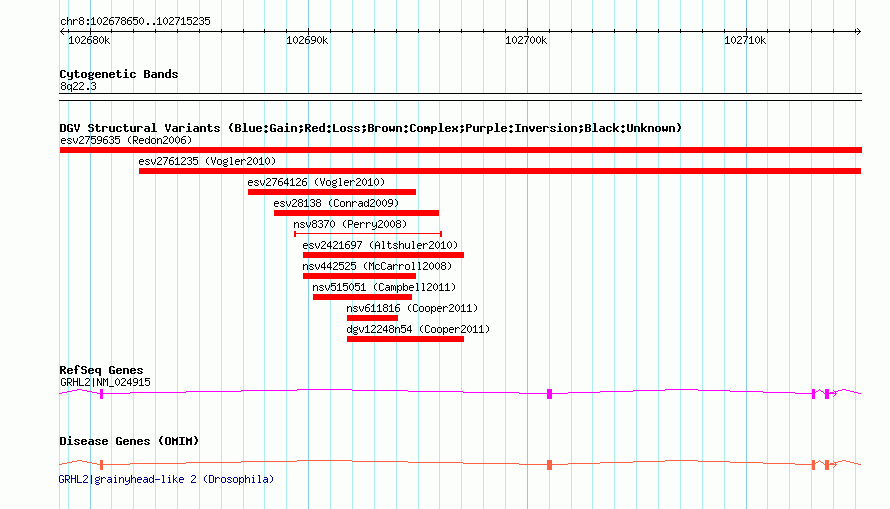The image size is (890, 509).
Task: Select the first magenta RefSeq exon near 102680k
Action: [102, 394]
